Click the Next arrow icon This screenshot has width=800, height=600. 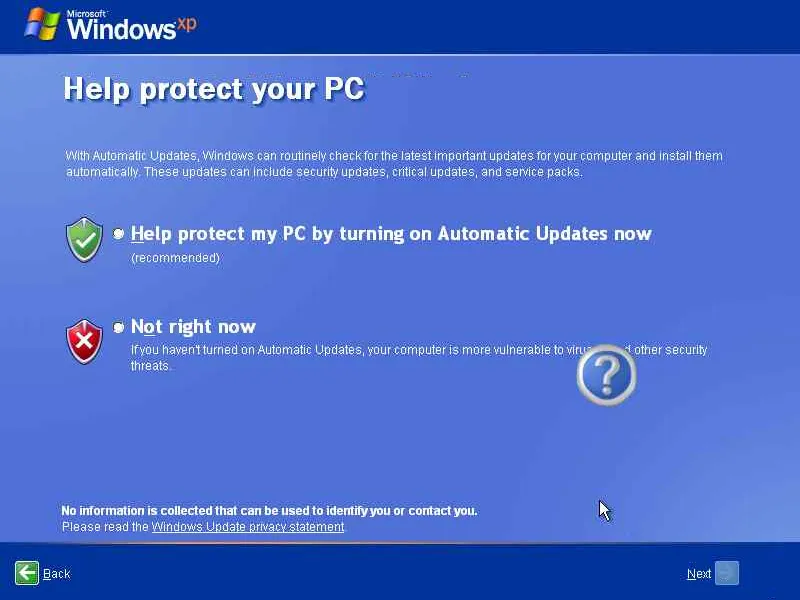point(727,573)
